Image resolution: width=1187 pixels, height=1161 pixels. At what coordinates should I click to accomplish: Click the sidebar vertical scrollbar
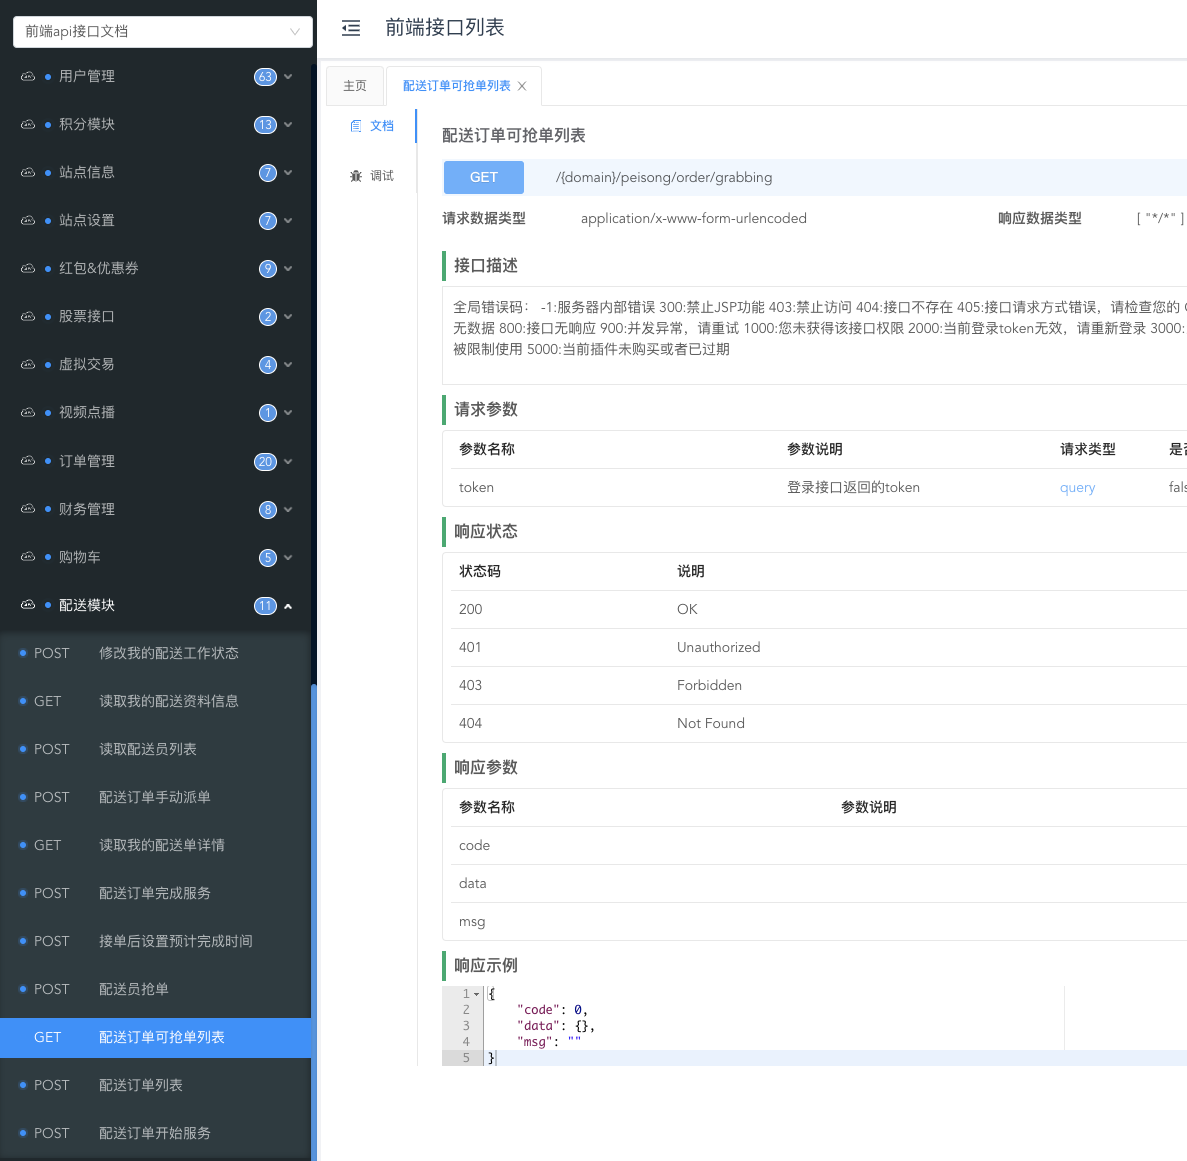pyautogui.click(x=313, y=922)
